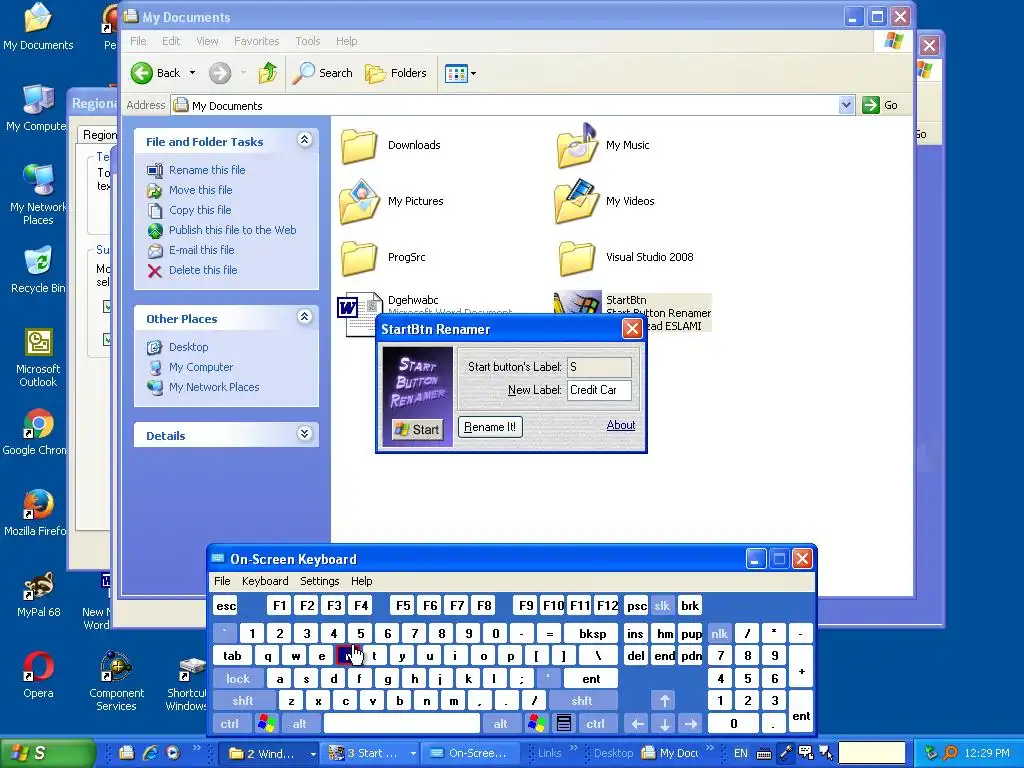This screenshot has height=768, width=1024.
Task: Toggle the Folders pane button
Action: [x=396, y=73]
